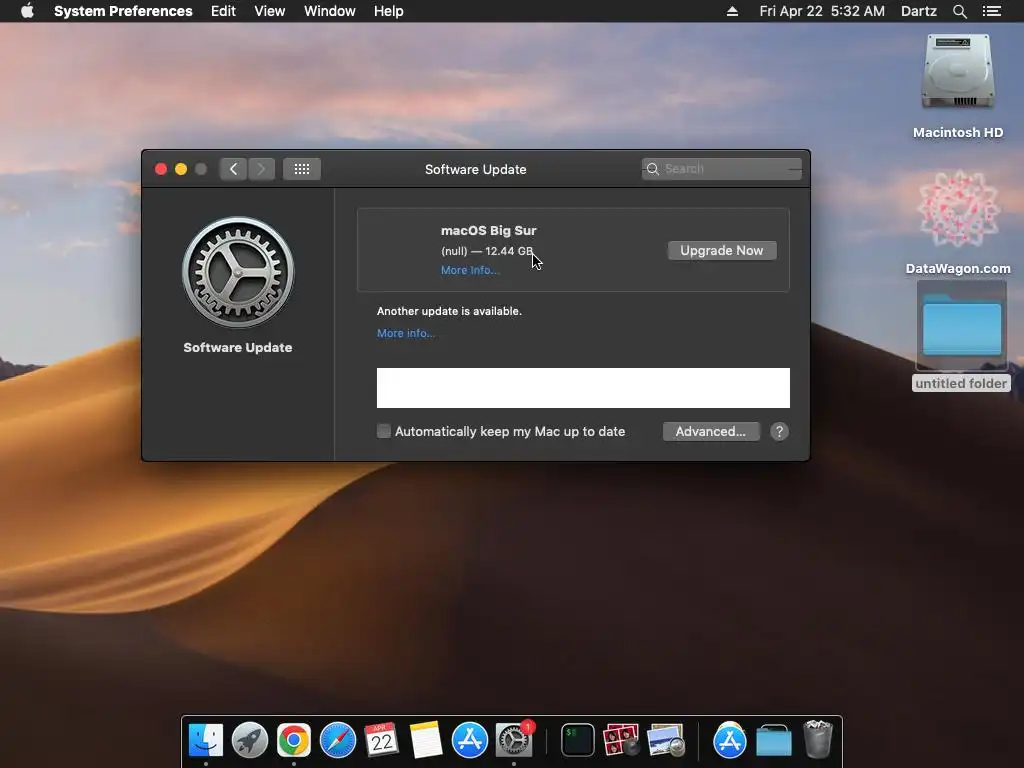Go back with the left chevron button
1024x768 pixels.
coord(233,169)
